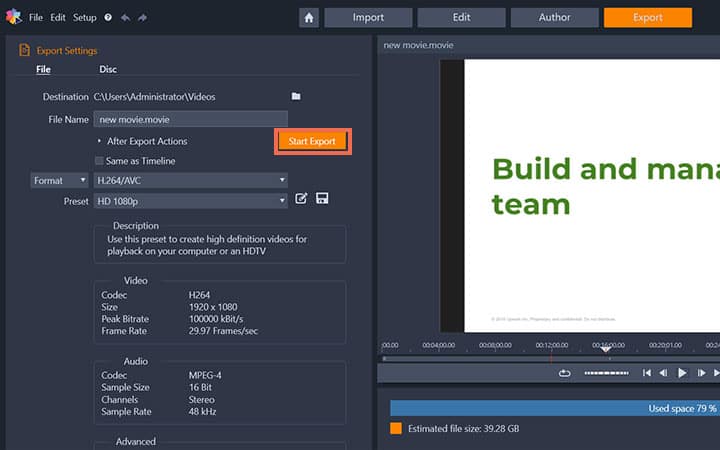The image size is (720, 450).
Task: Click the 00:04:00.00 timeline mark
Action: pos(439,345)
